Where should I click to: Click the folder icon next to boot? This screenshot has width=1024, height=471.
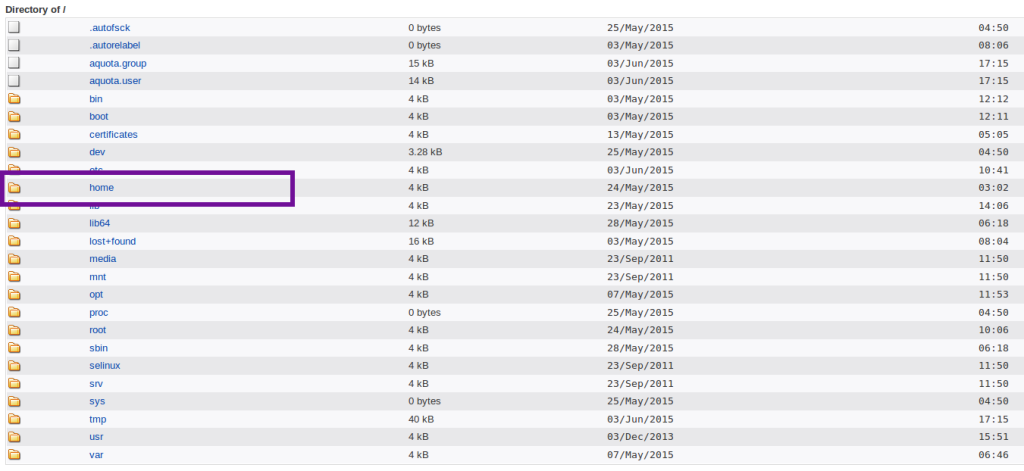[x=14, y=117]
